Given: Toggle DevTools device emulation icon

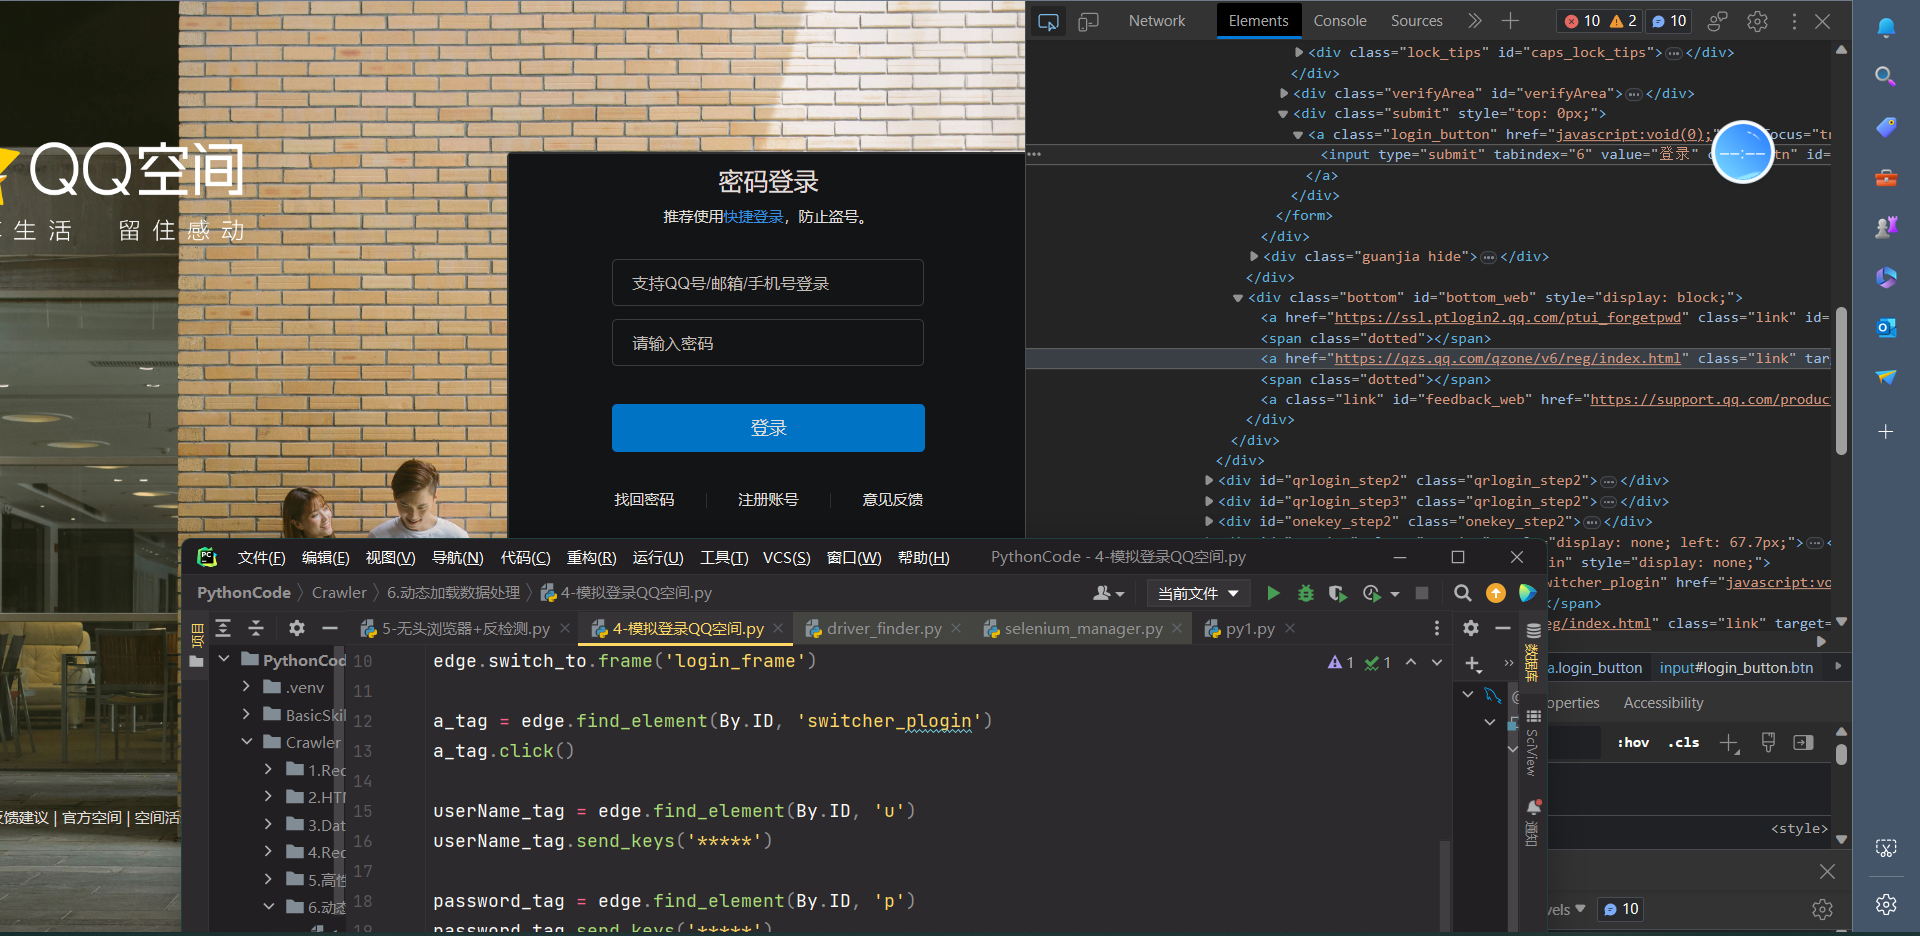Looking at the screenshot, I should point(1088,21).
